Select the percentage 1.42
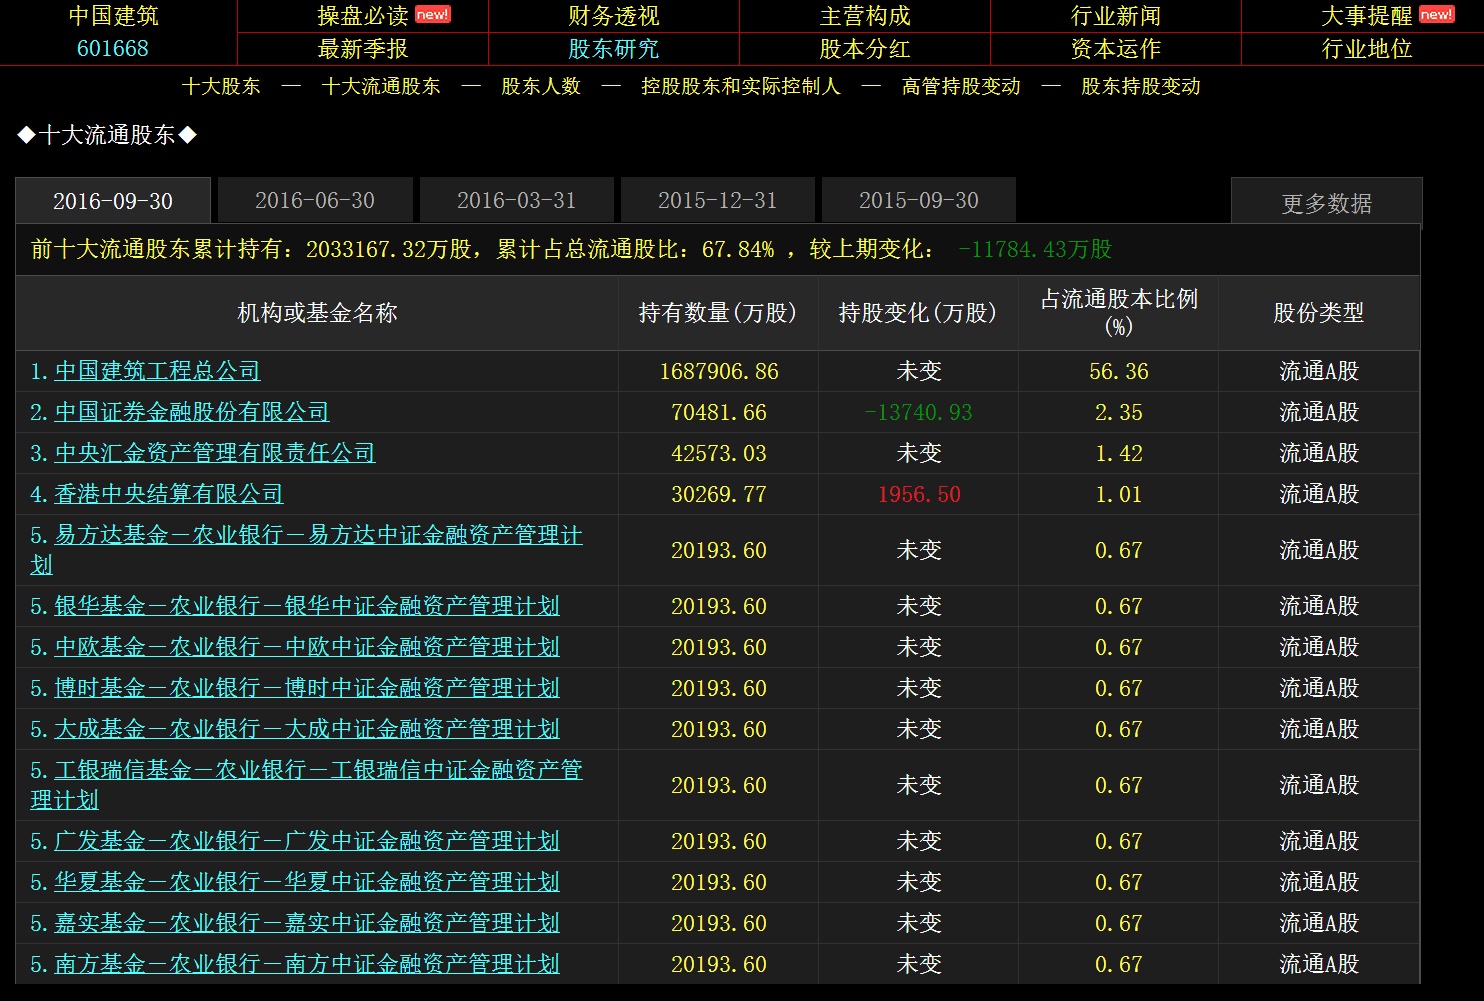This screenshot has width=1484, height=1001. 1119,454
